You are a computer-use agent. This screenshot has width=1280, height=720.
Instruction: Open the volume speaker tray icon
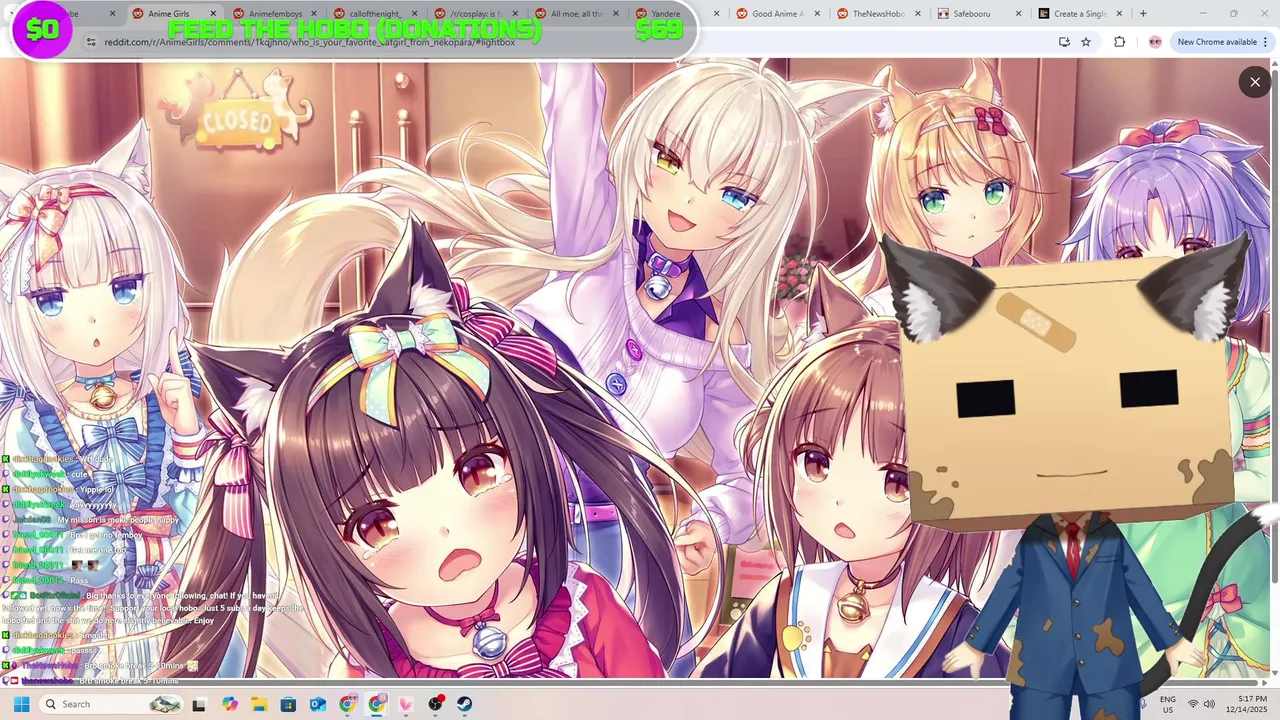point(1210,704)
